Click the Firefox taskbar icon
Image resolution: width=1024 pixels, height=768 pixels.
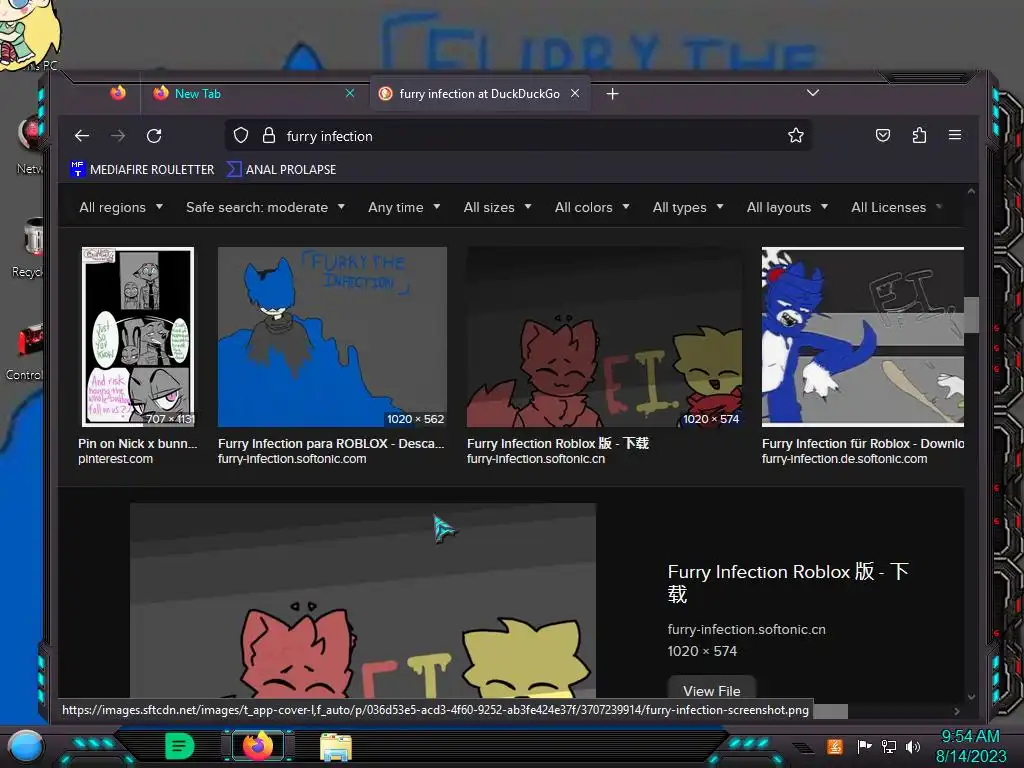(x=257, y=746)
